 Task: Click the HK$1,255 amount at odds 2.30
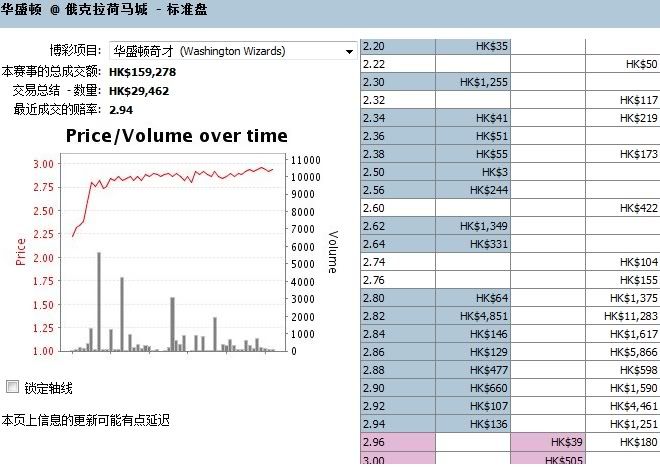point(473,82)
